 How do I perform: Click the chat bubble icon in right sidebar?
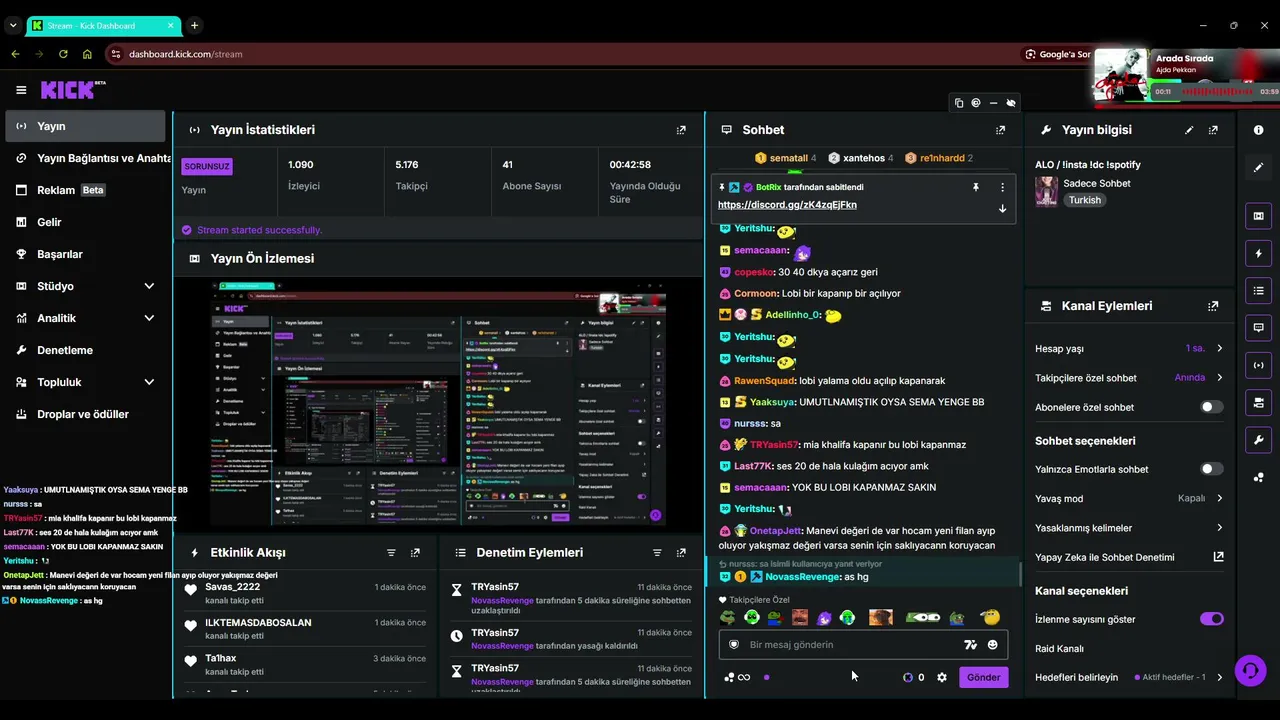click(x=1258, y=328)
